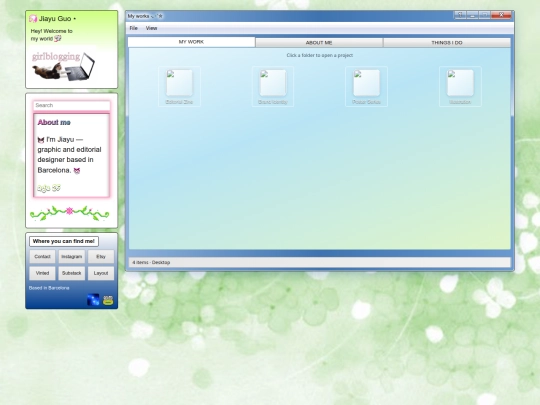Open the Illustration folder
This screenshot has height=405, width=540.
(x=460, y=86)
